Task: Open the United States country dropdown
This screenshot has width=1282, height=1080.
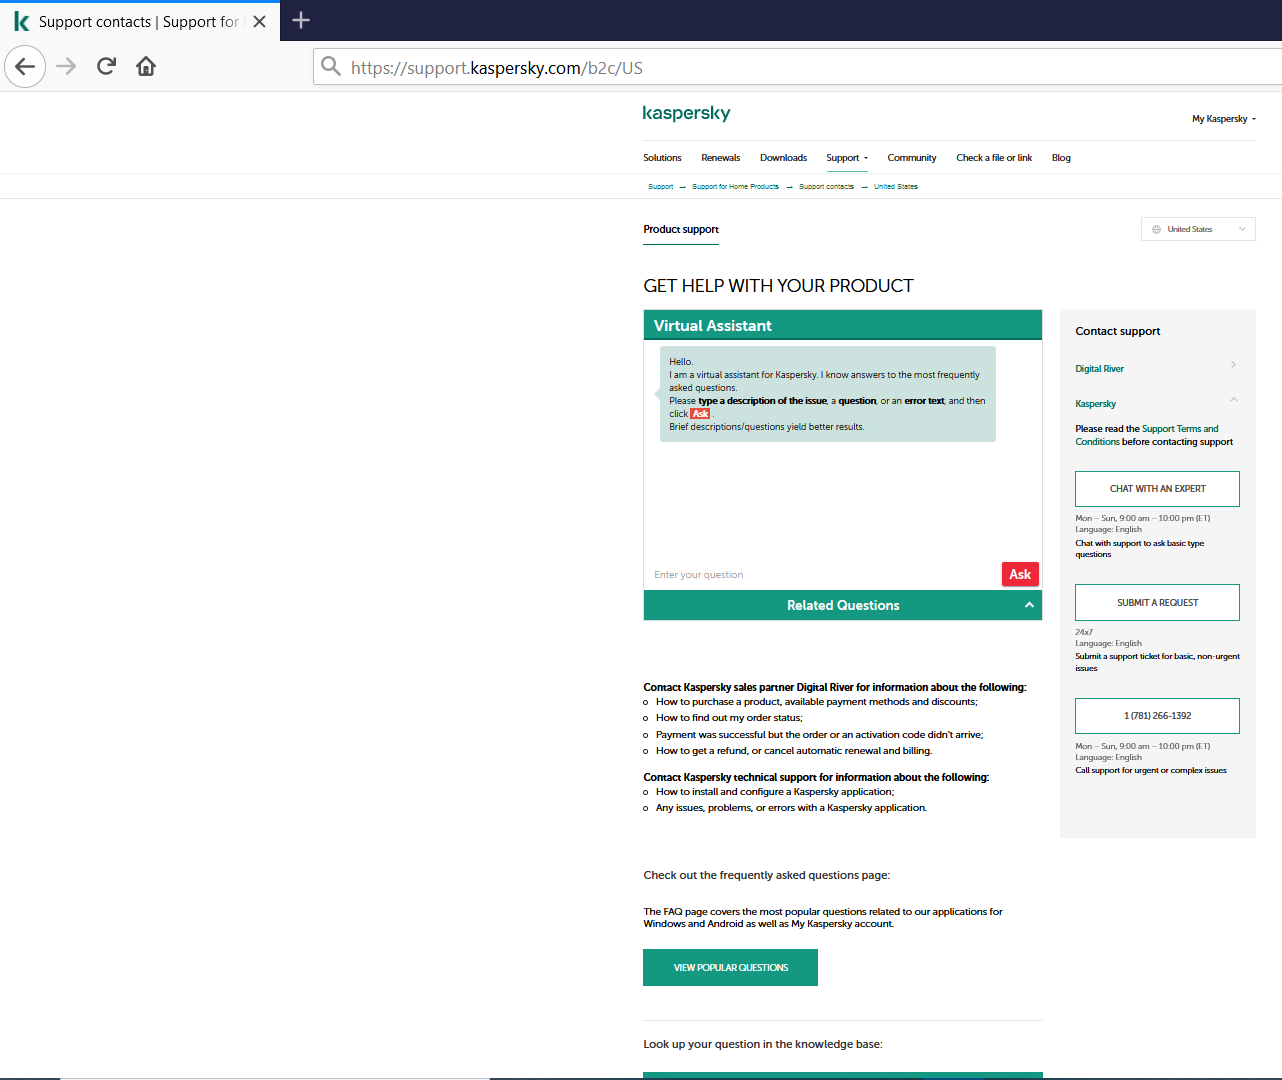Action: 1198,229
